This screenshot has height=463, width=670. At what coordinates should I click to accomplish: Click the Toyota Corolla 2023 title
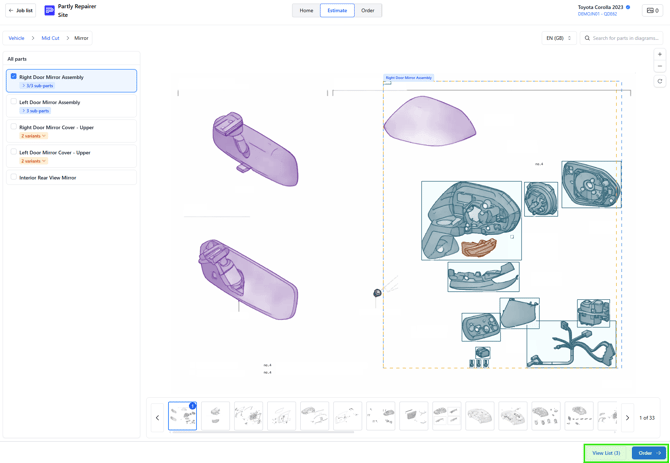click(x=600, y=7)
